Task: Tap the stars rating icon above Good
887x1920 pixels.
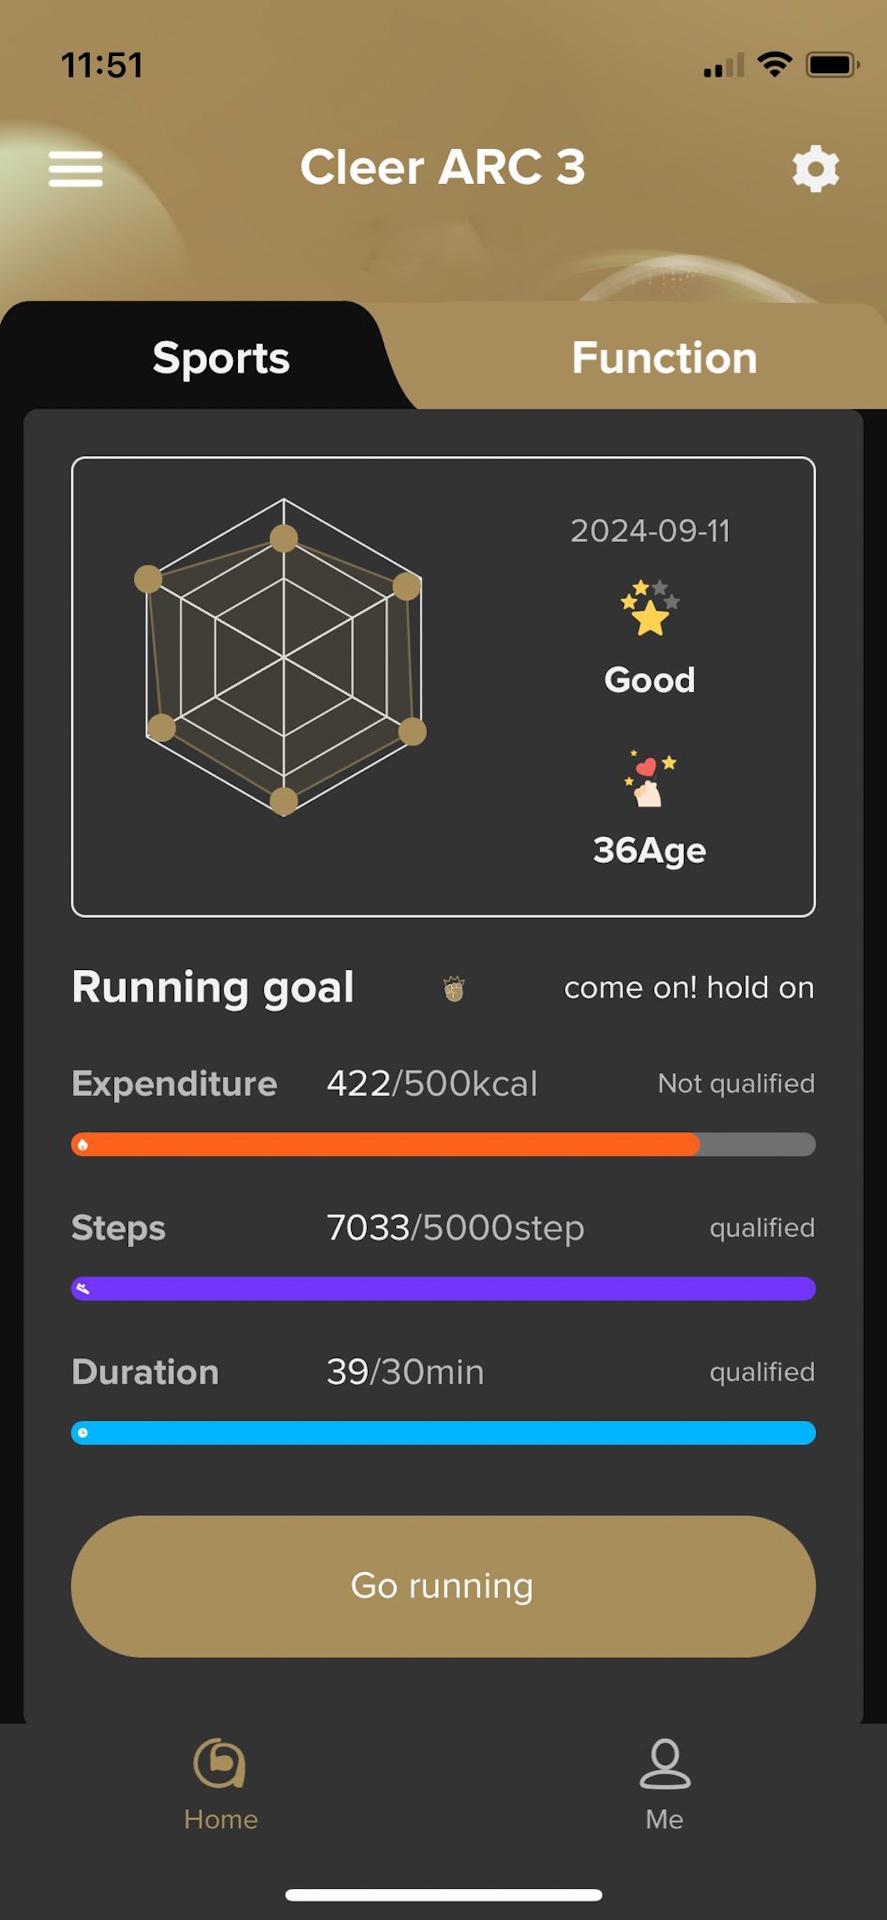Action: [x=650, y=608]
